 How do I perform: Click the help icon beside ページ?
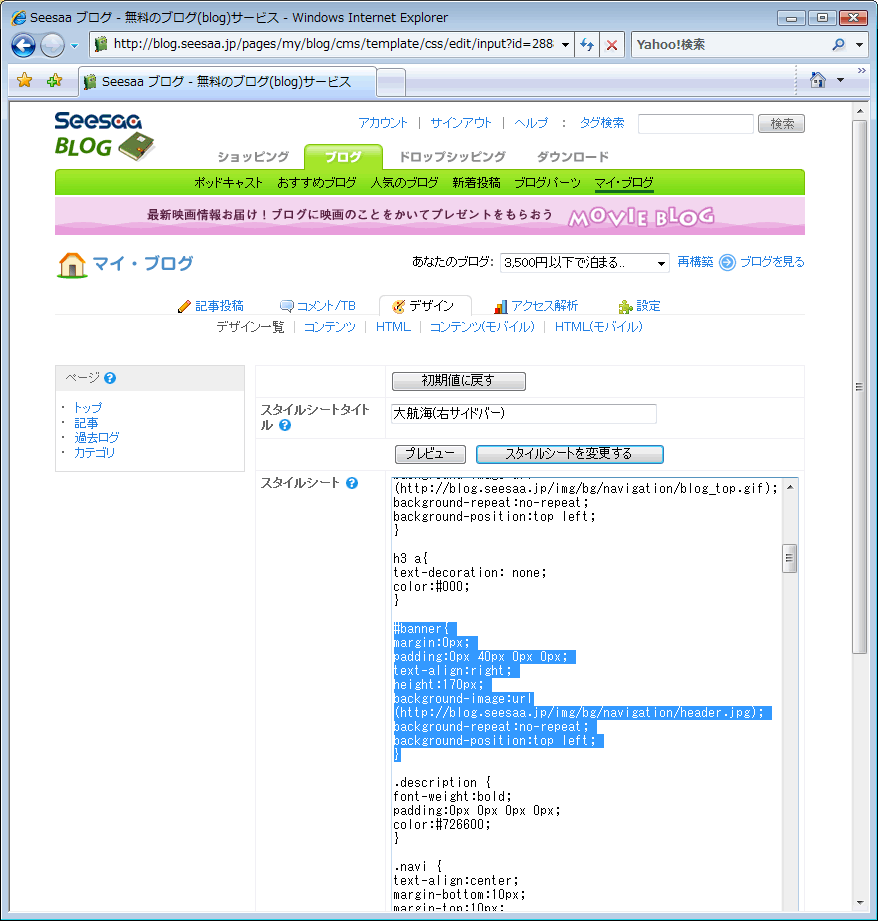click(110, 378)
